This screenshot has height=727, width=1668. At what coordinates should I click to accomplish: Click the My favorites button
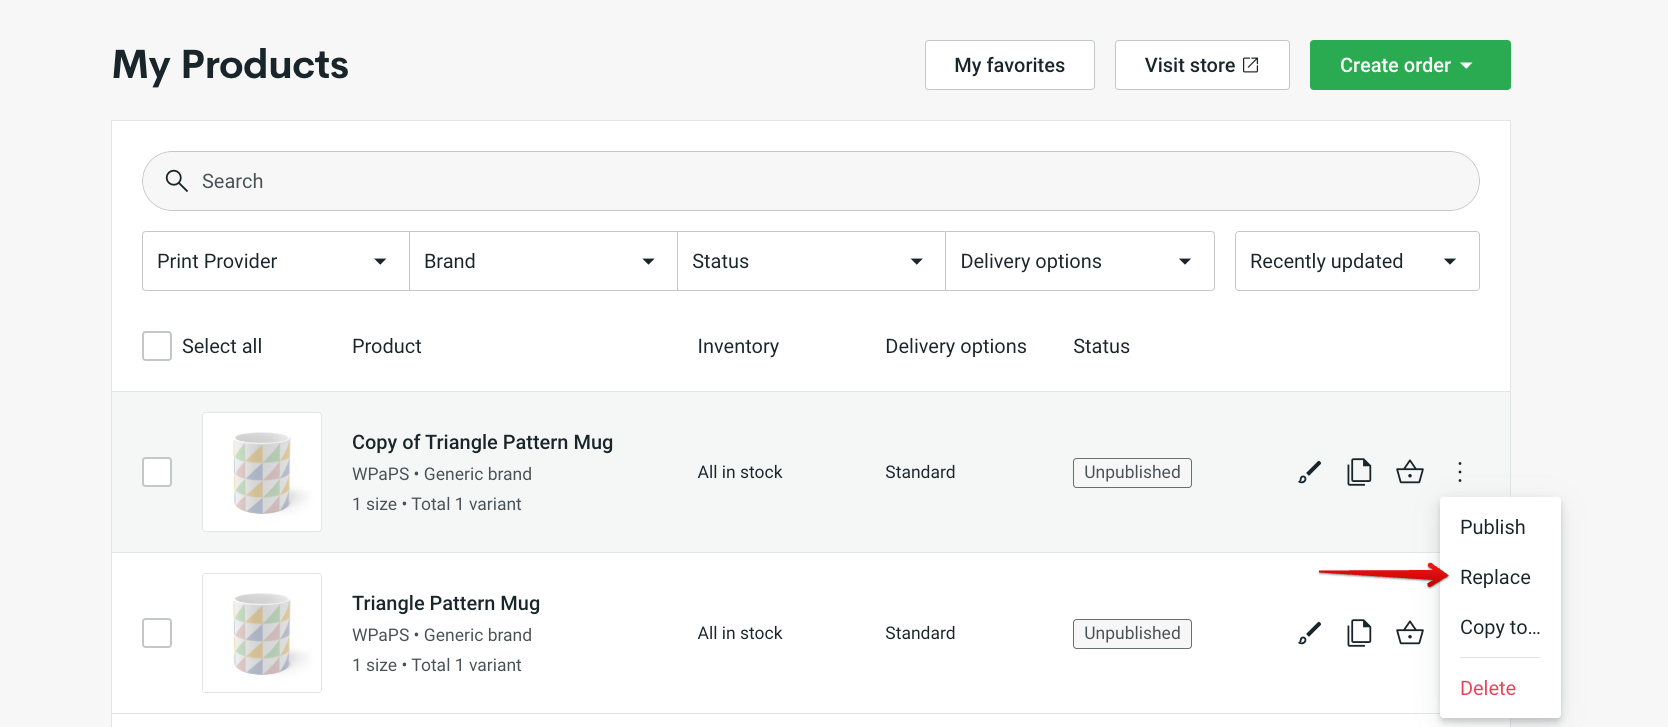pos(1009,65)
